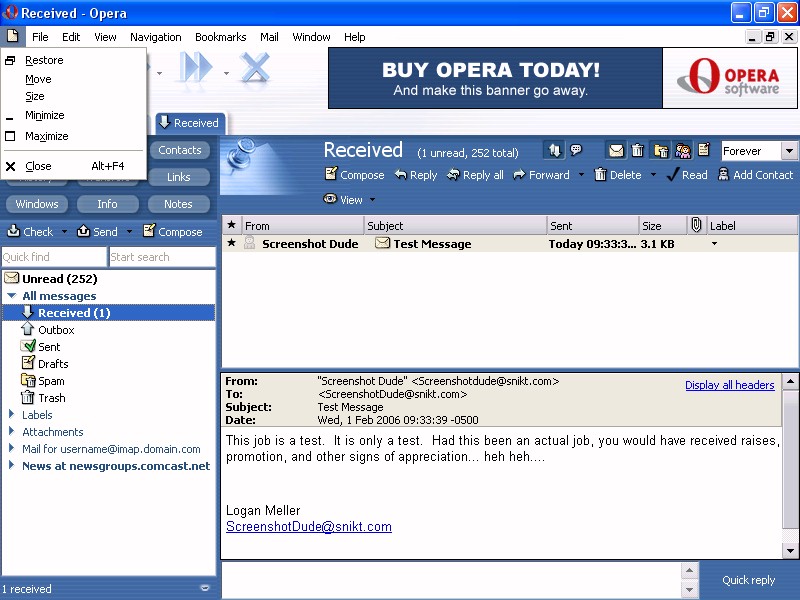Screen dimensions: 800x600
Task: Click the paperclip attachment column header
Action: click(x=696, y=225)
